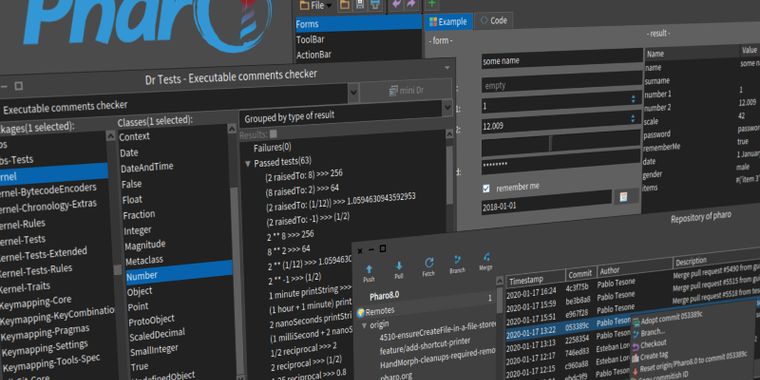Screen dimensions: 760x380
Task: Click the save disk toolbar icon
Action: click(359, 5)
